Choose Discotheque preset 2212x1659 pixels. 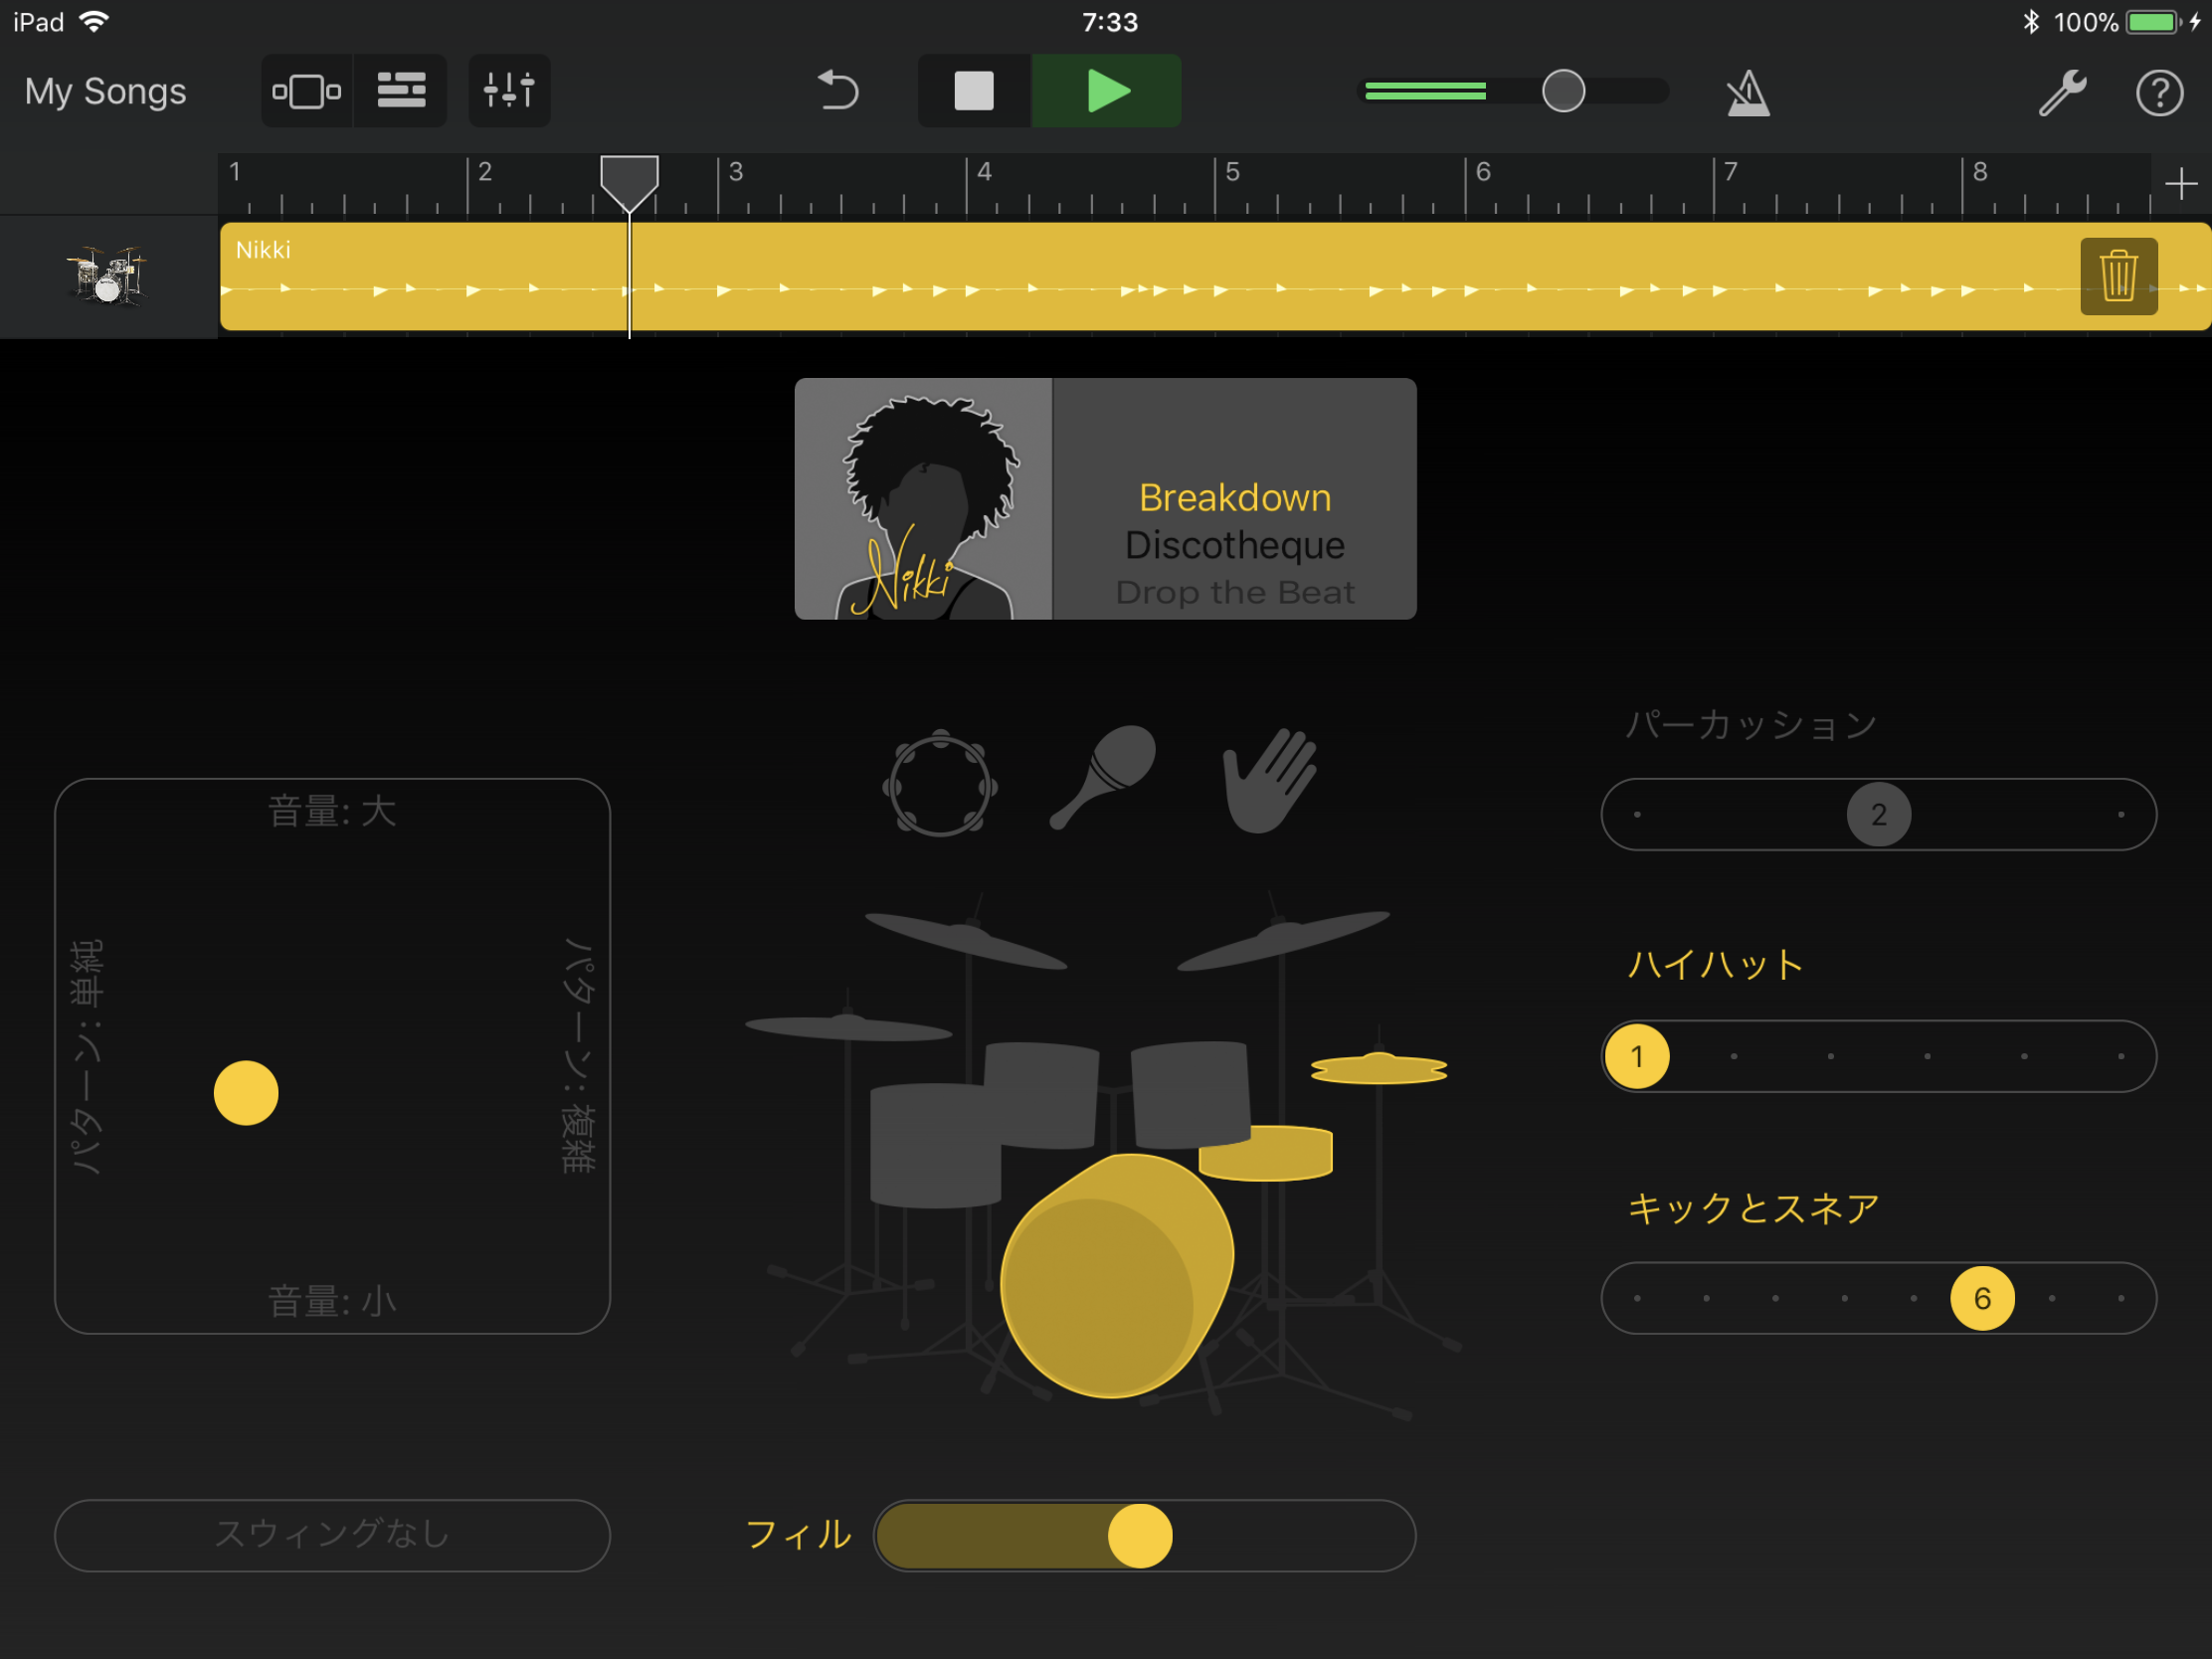click(1235, 545)
